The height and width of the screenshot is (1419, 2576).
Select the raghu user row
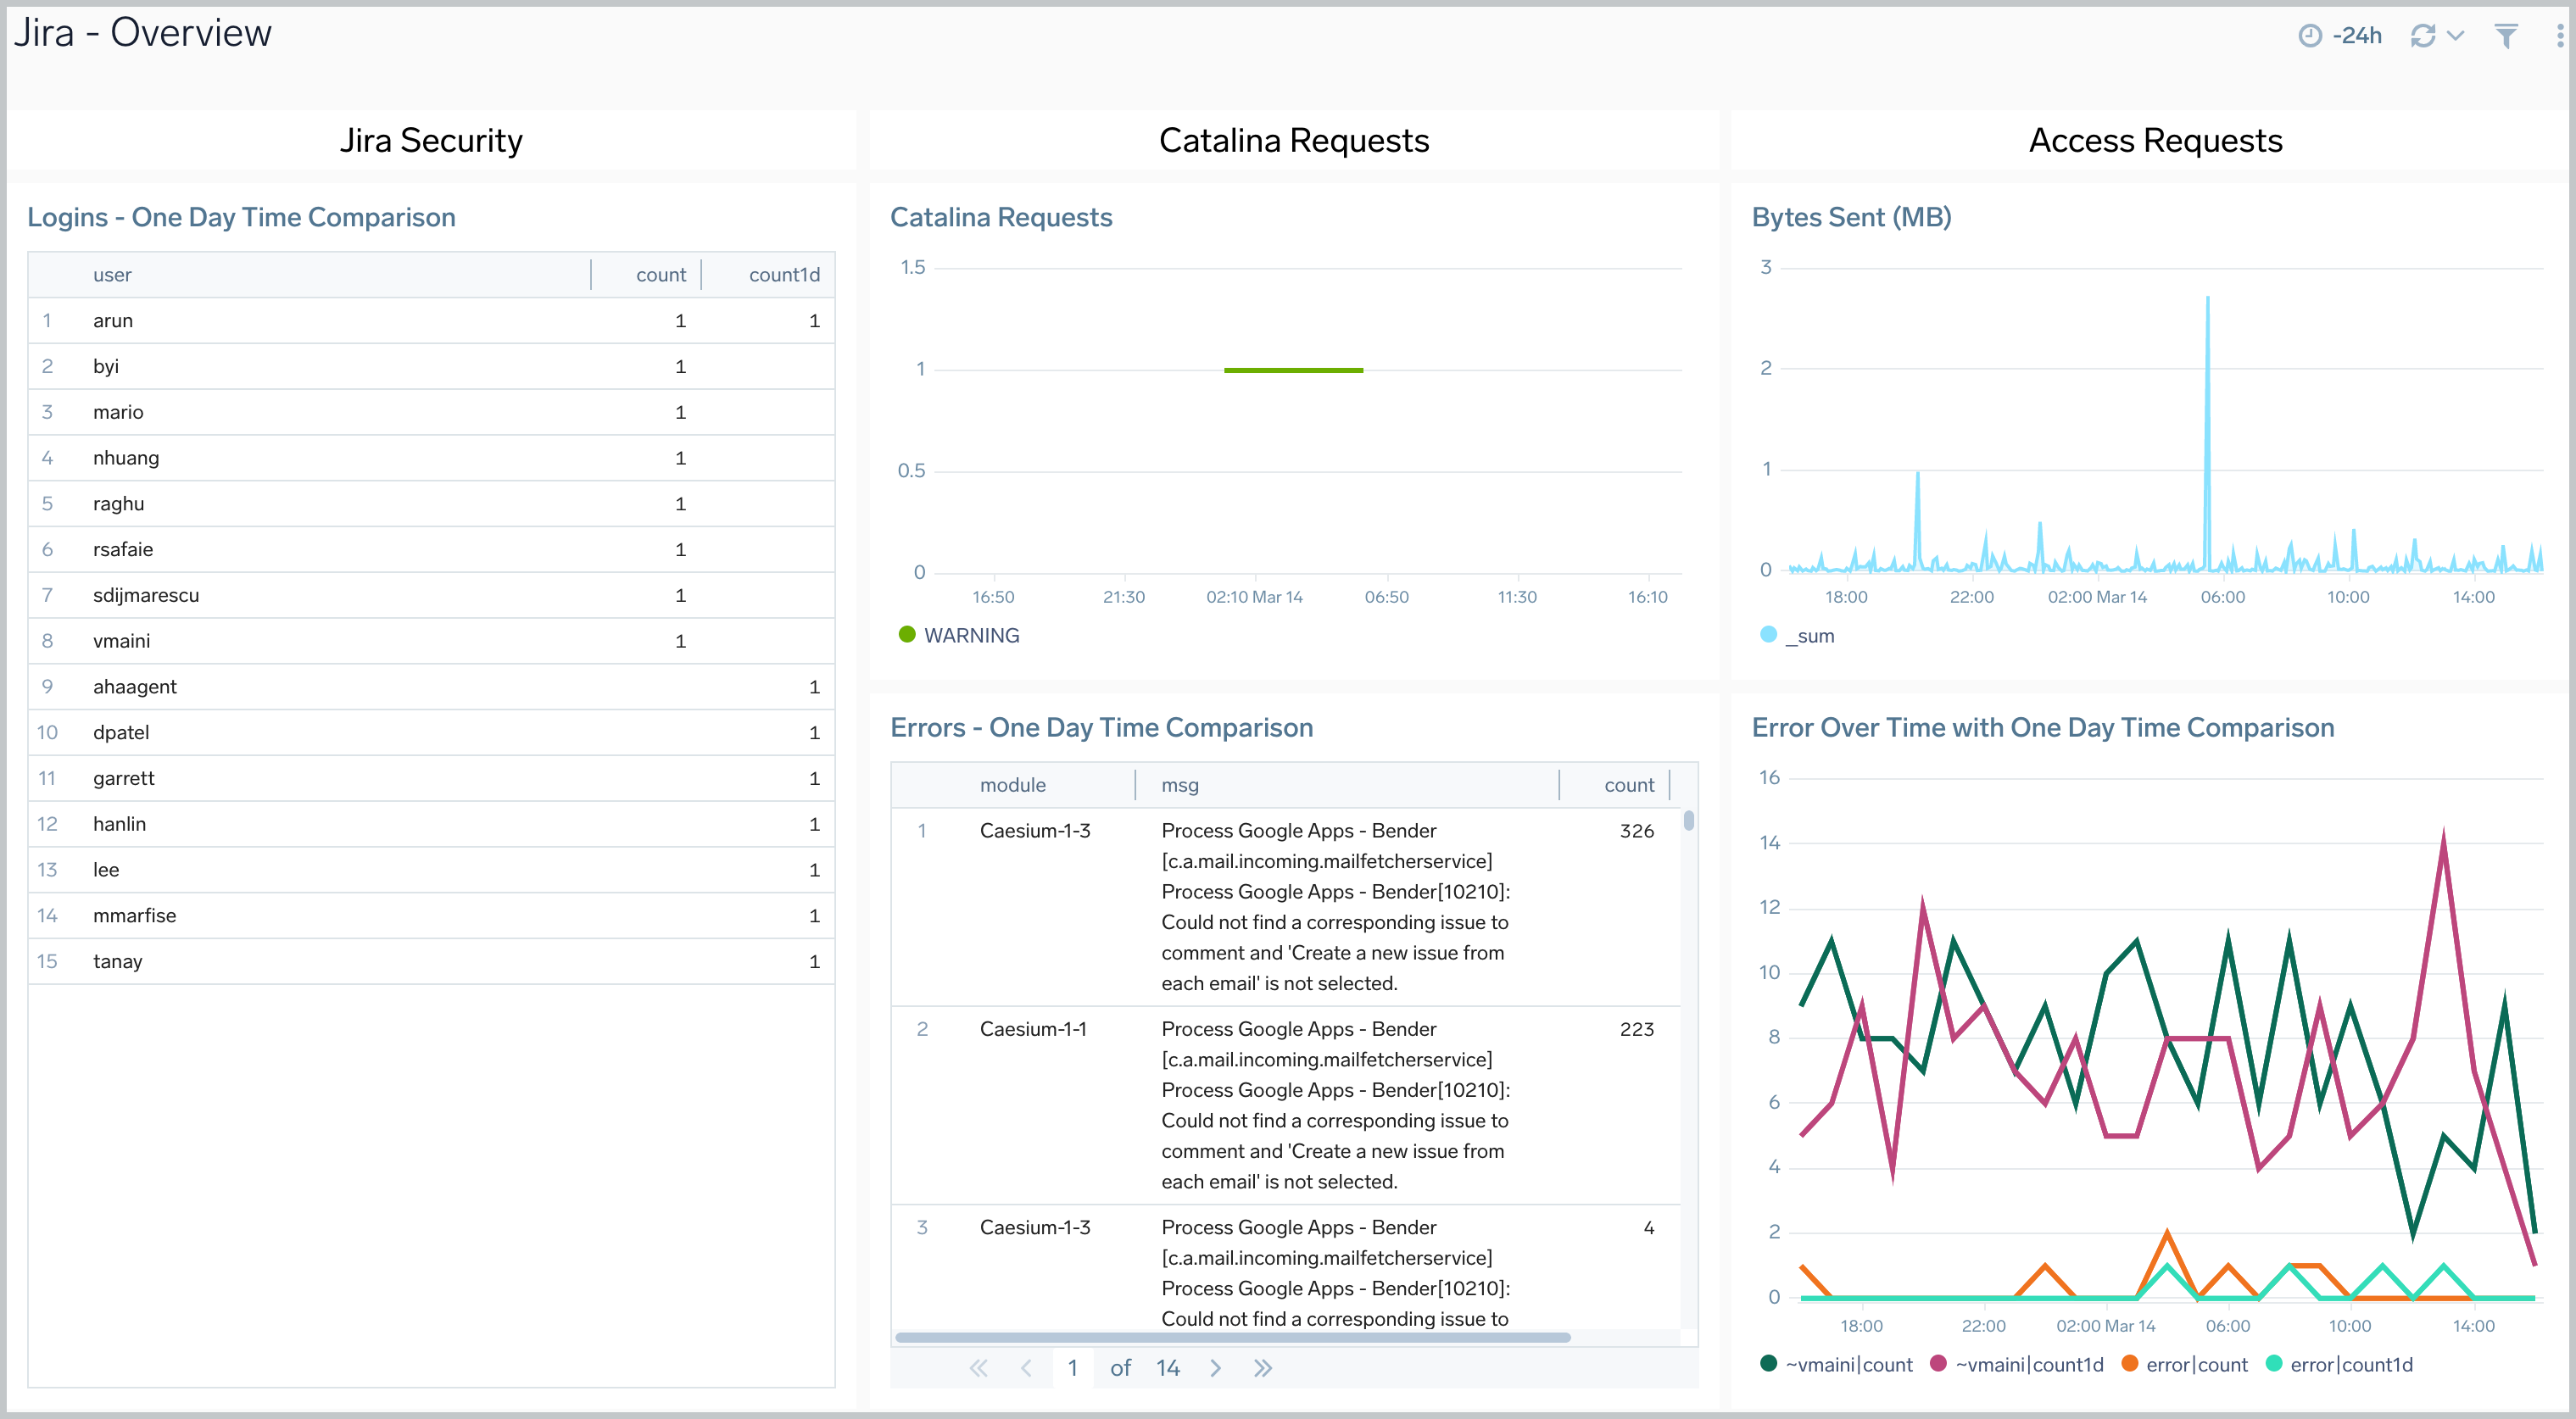[x=431, y=504]
